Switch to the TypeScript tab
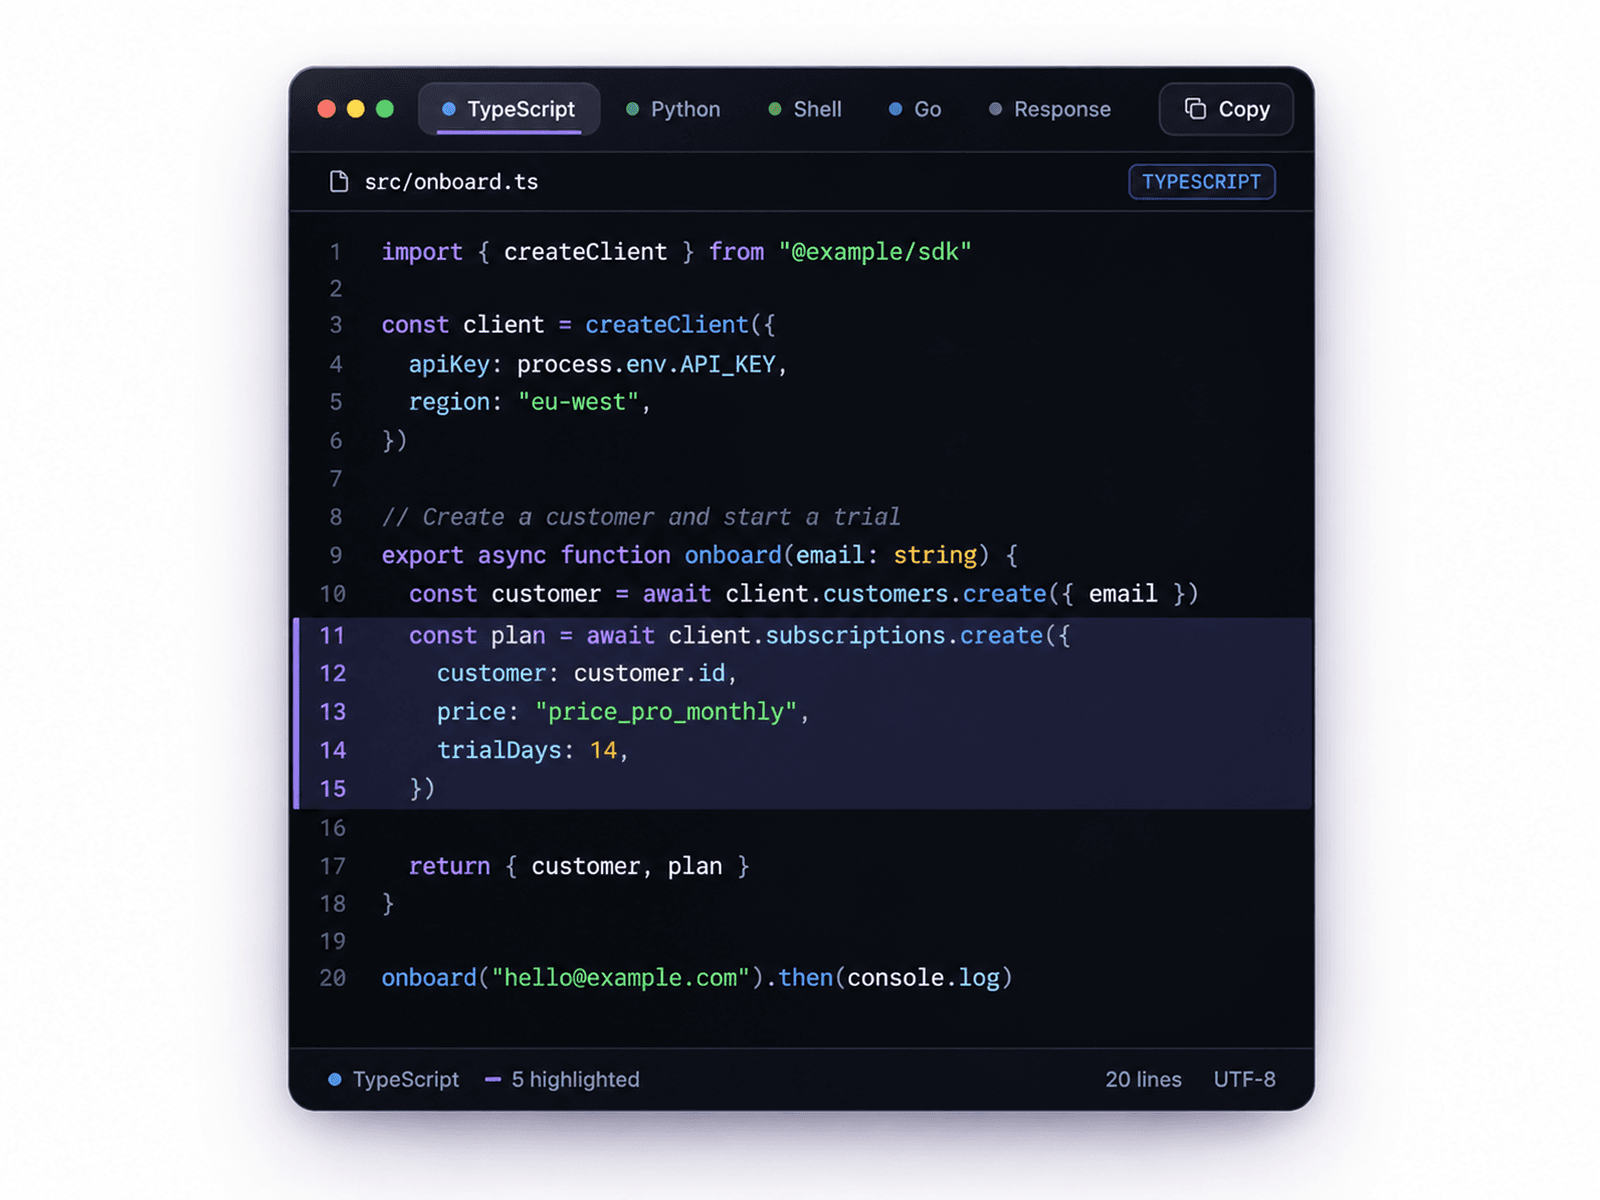 click(x=509, y=109)
